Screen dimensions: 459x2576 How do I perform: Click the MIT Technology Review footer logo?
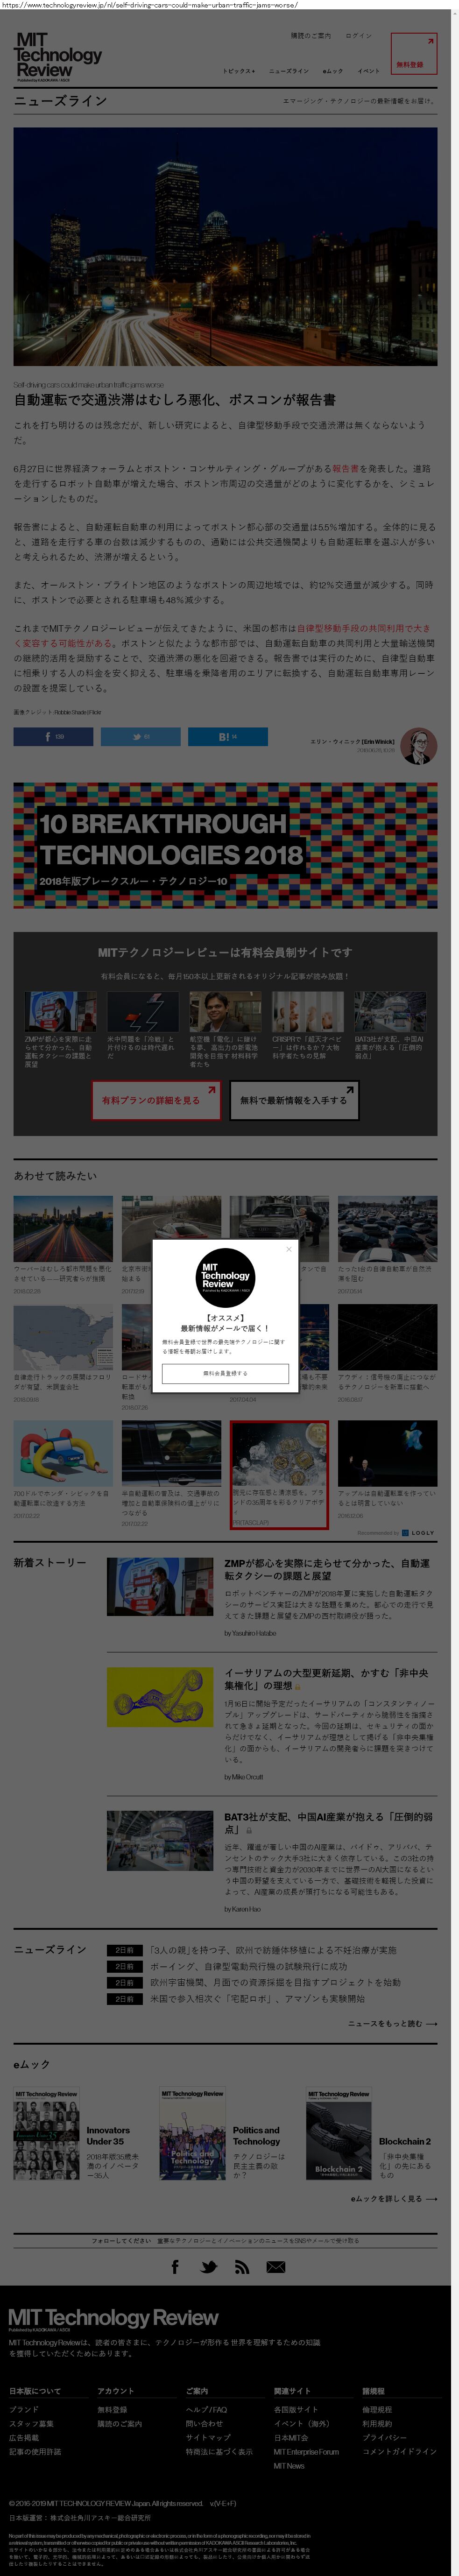[x=113, y=2319]
